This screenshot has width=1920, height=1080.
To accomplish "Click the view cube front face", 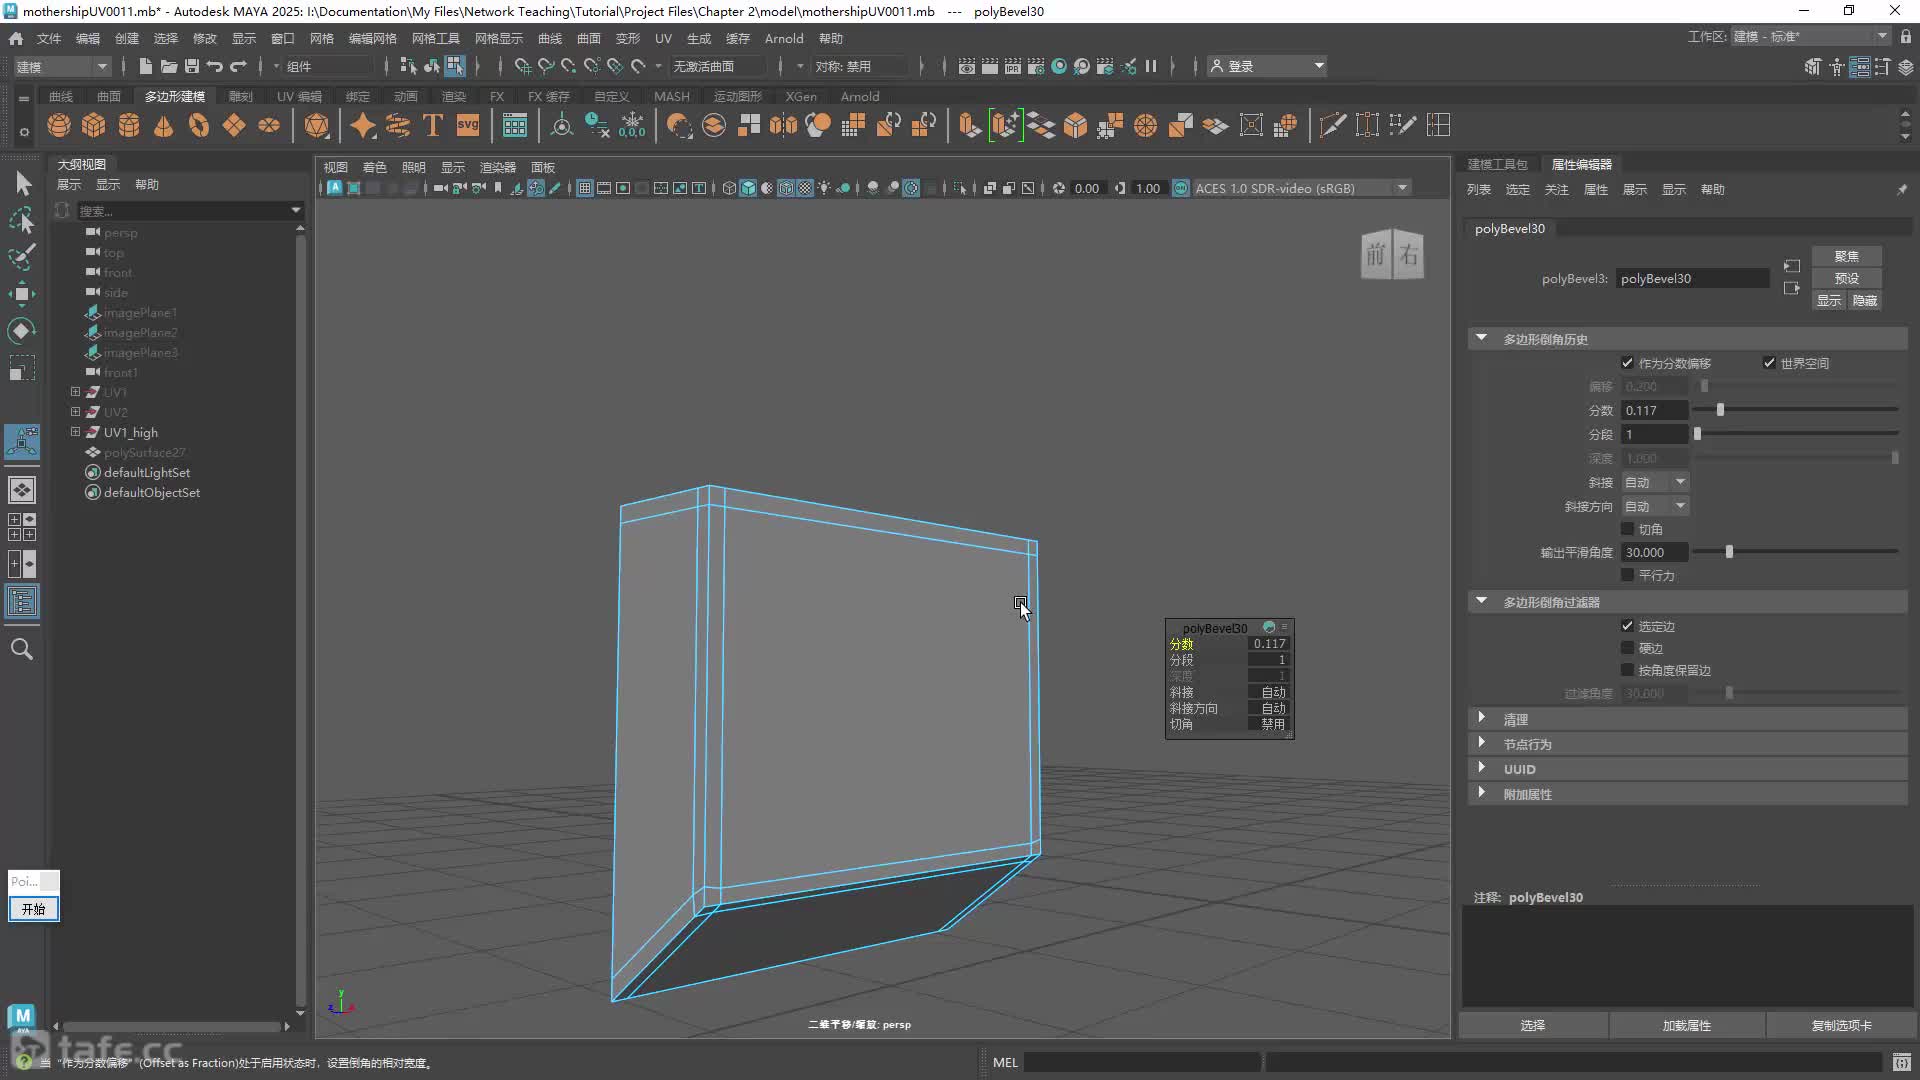I will point(1376,256).
